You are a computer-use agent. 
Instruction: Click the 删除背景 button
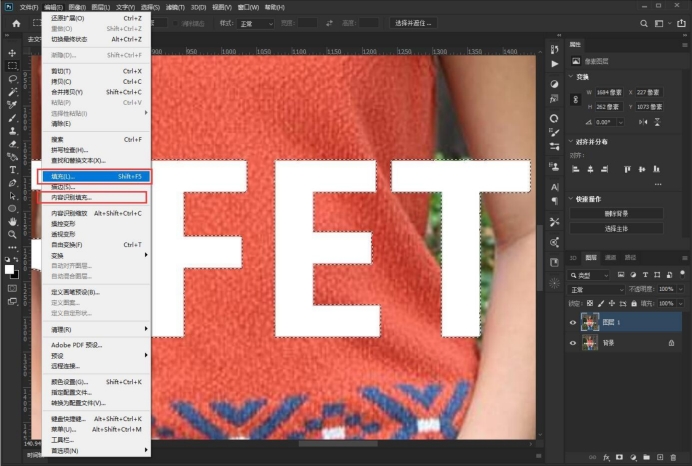pos(616,214)
